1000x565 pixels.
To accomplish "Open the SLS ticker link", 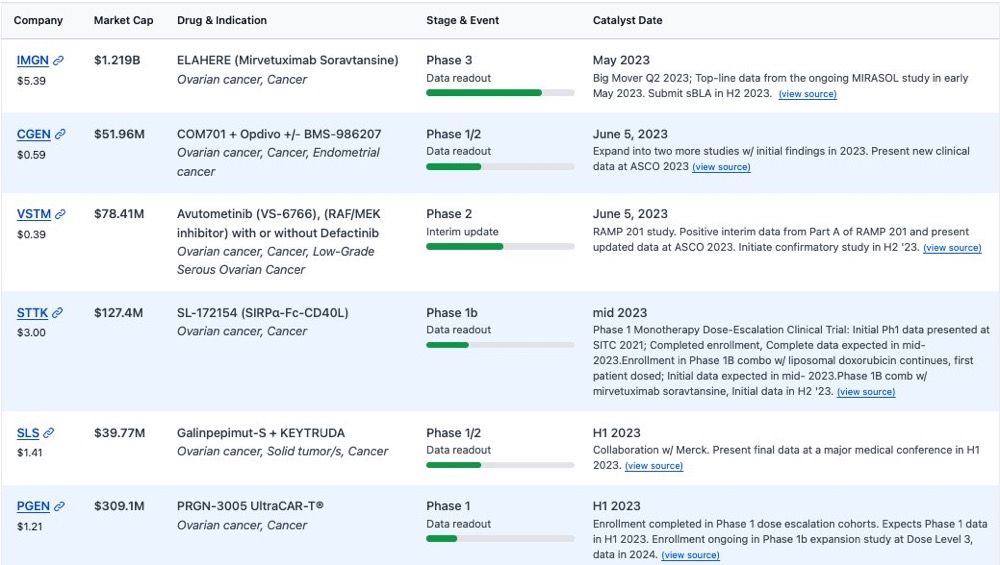I will pos(28,433).
